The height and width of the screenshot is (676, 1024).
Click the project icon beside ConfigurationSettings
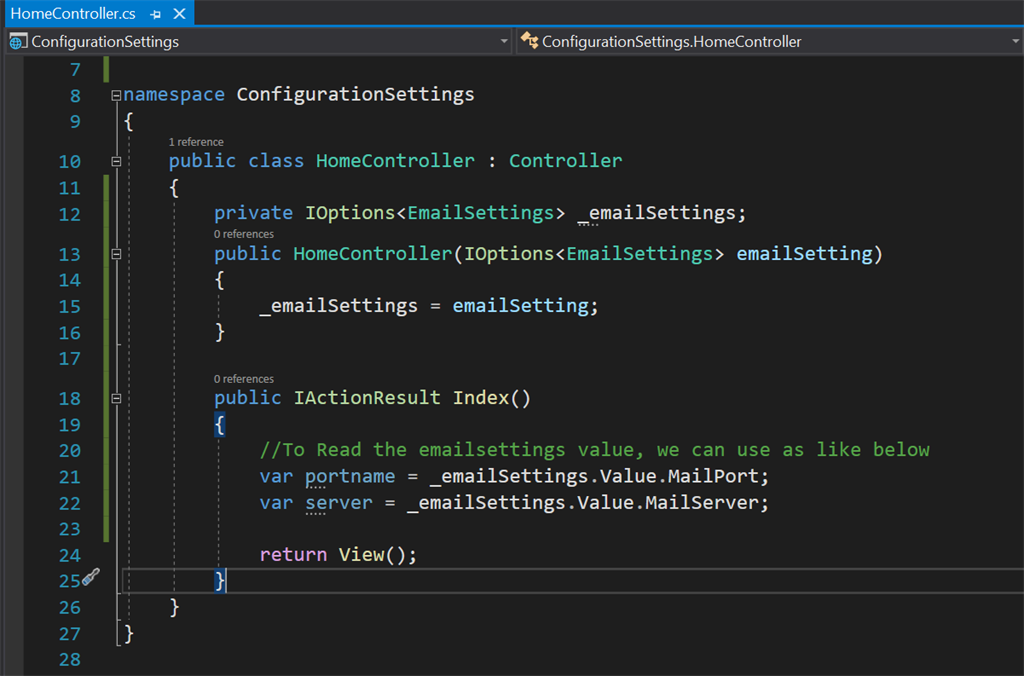[18, 42]
